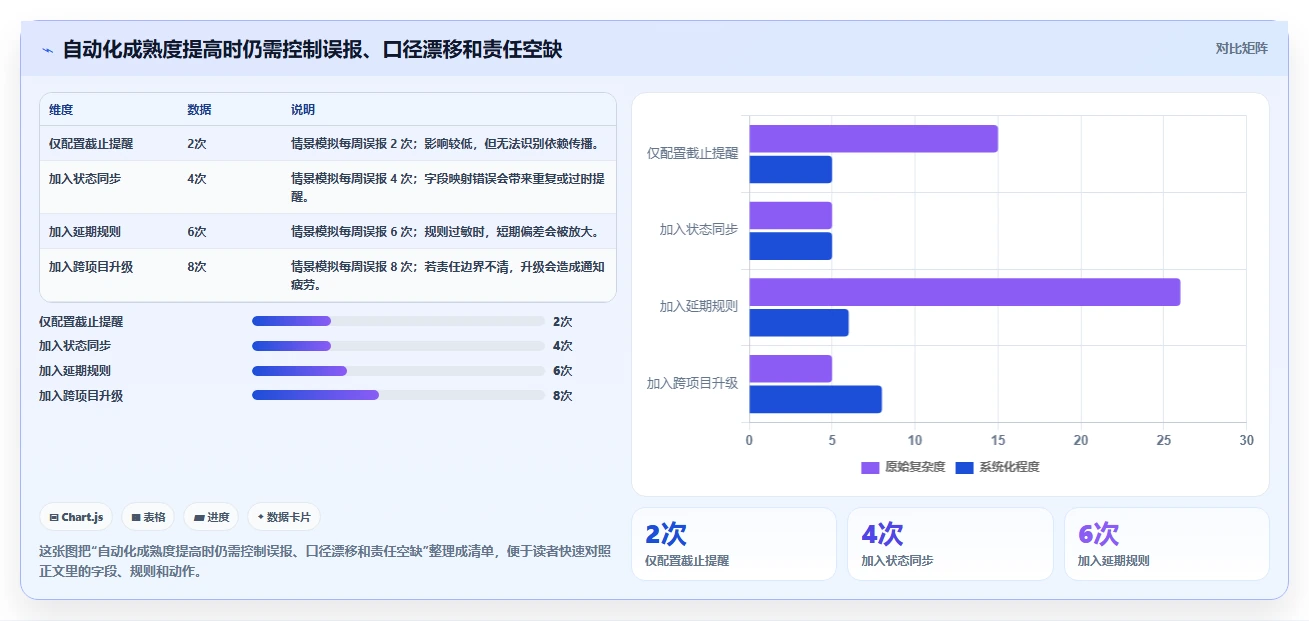This screenshot has height=621, width=1309.
Task: Open the 4次 加入状态同步 data card
Action: click(x=950, y=544)
